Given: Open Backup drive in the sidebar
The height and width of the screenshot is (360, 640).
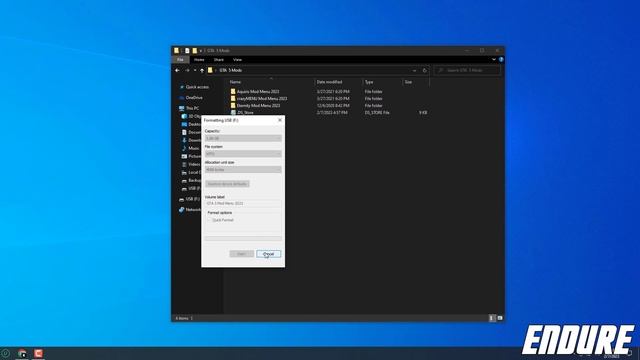Looking at the screenshot, I should 191,180.
